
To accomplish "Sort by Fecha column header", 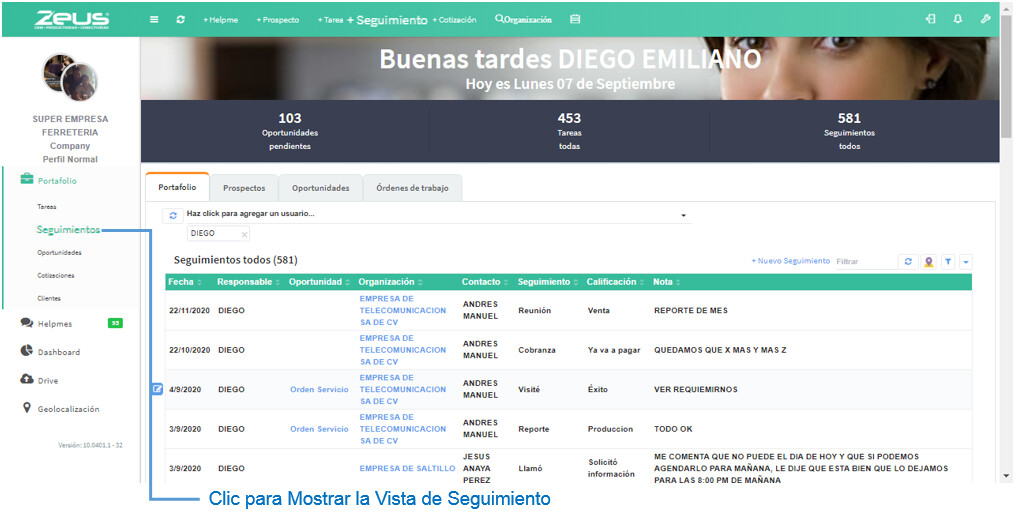I will click(185, 282).
